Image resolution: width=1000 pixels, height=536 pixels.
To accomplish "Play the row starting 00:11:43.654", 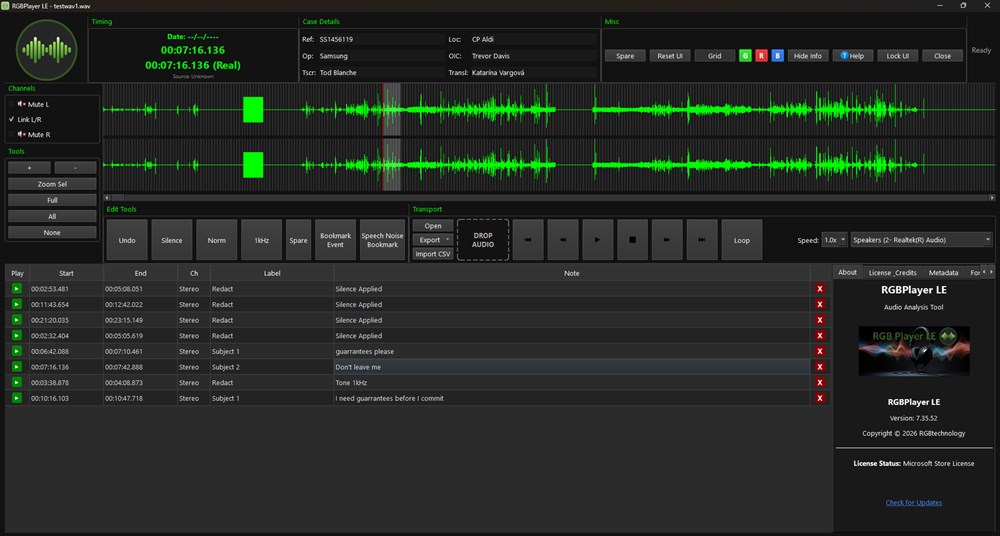I will point(17,304).
